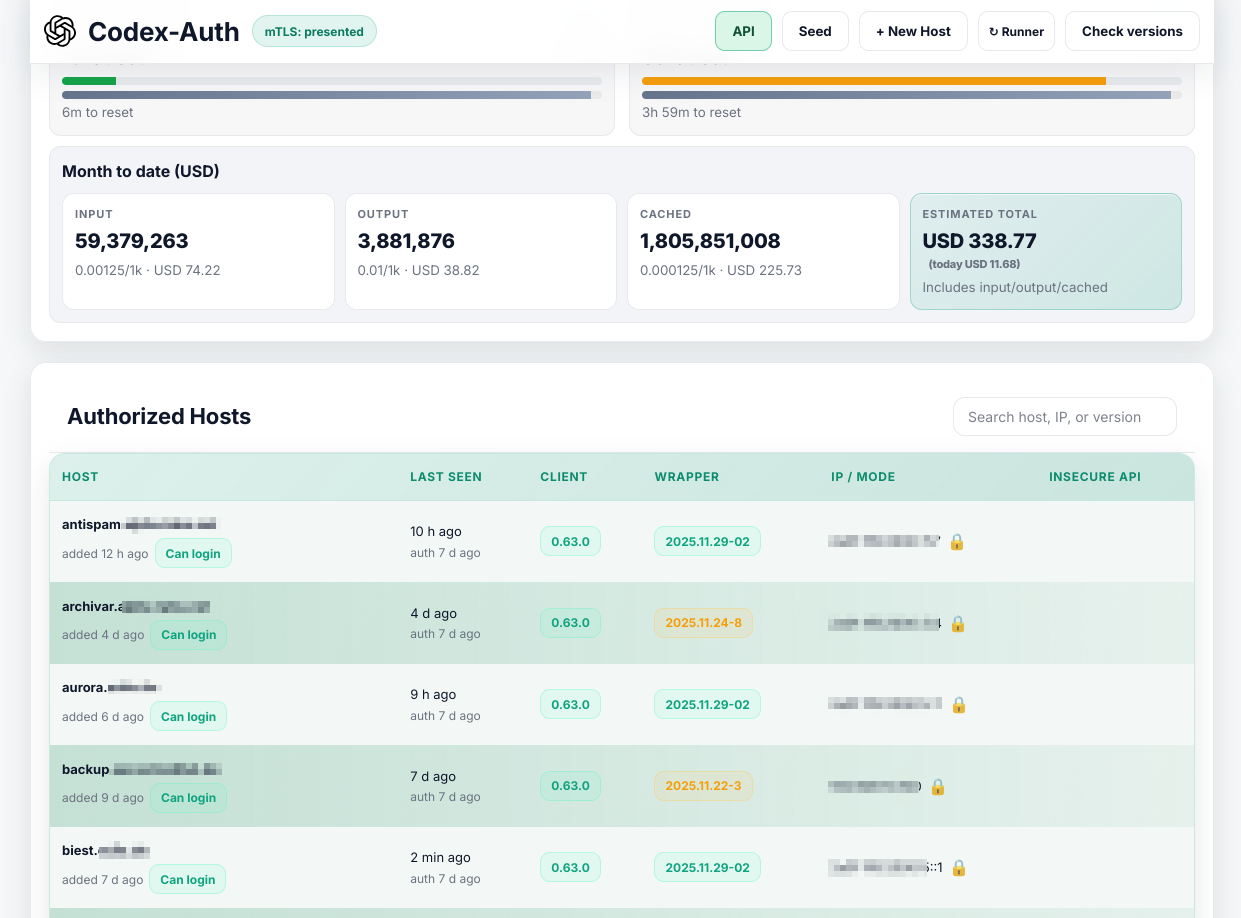Screen dimensions: 1241x918
Task: Sort by the Host column header
Action: point(80,477)
